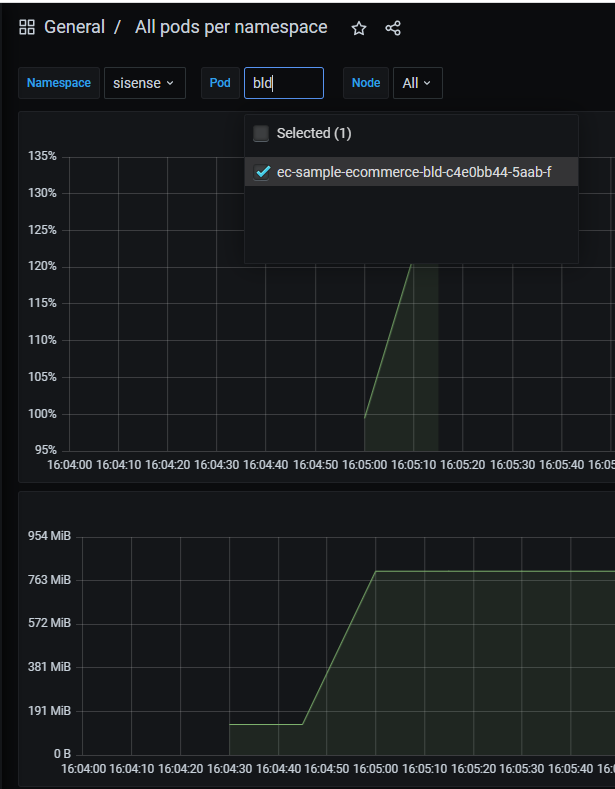
Task: Star this dashboard as a favorite
Action: [x=359, y=28]
